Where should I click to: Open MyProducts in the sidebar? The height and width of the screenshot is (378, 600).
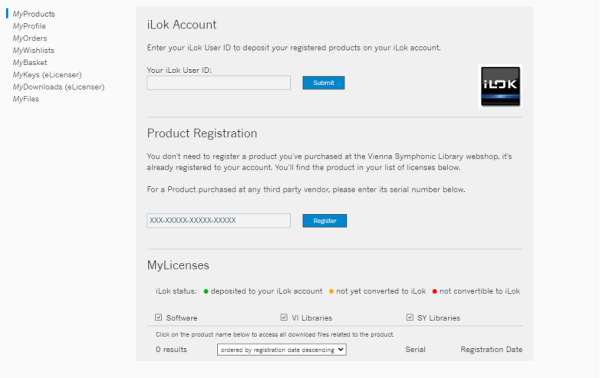[34, 14]
